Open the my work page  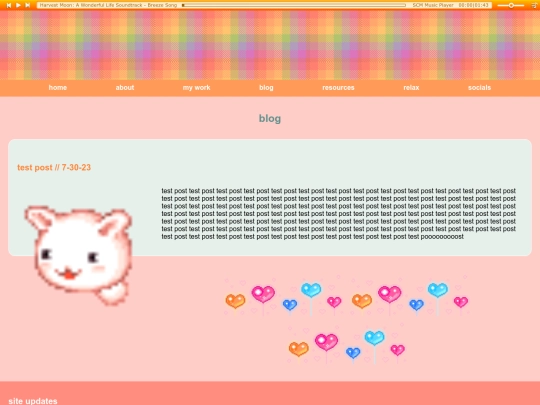pos(196,87)
